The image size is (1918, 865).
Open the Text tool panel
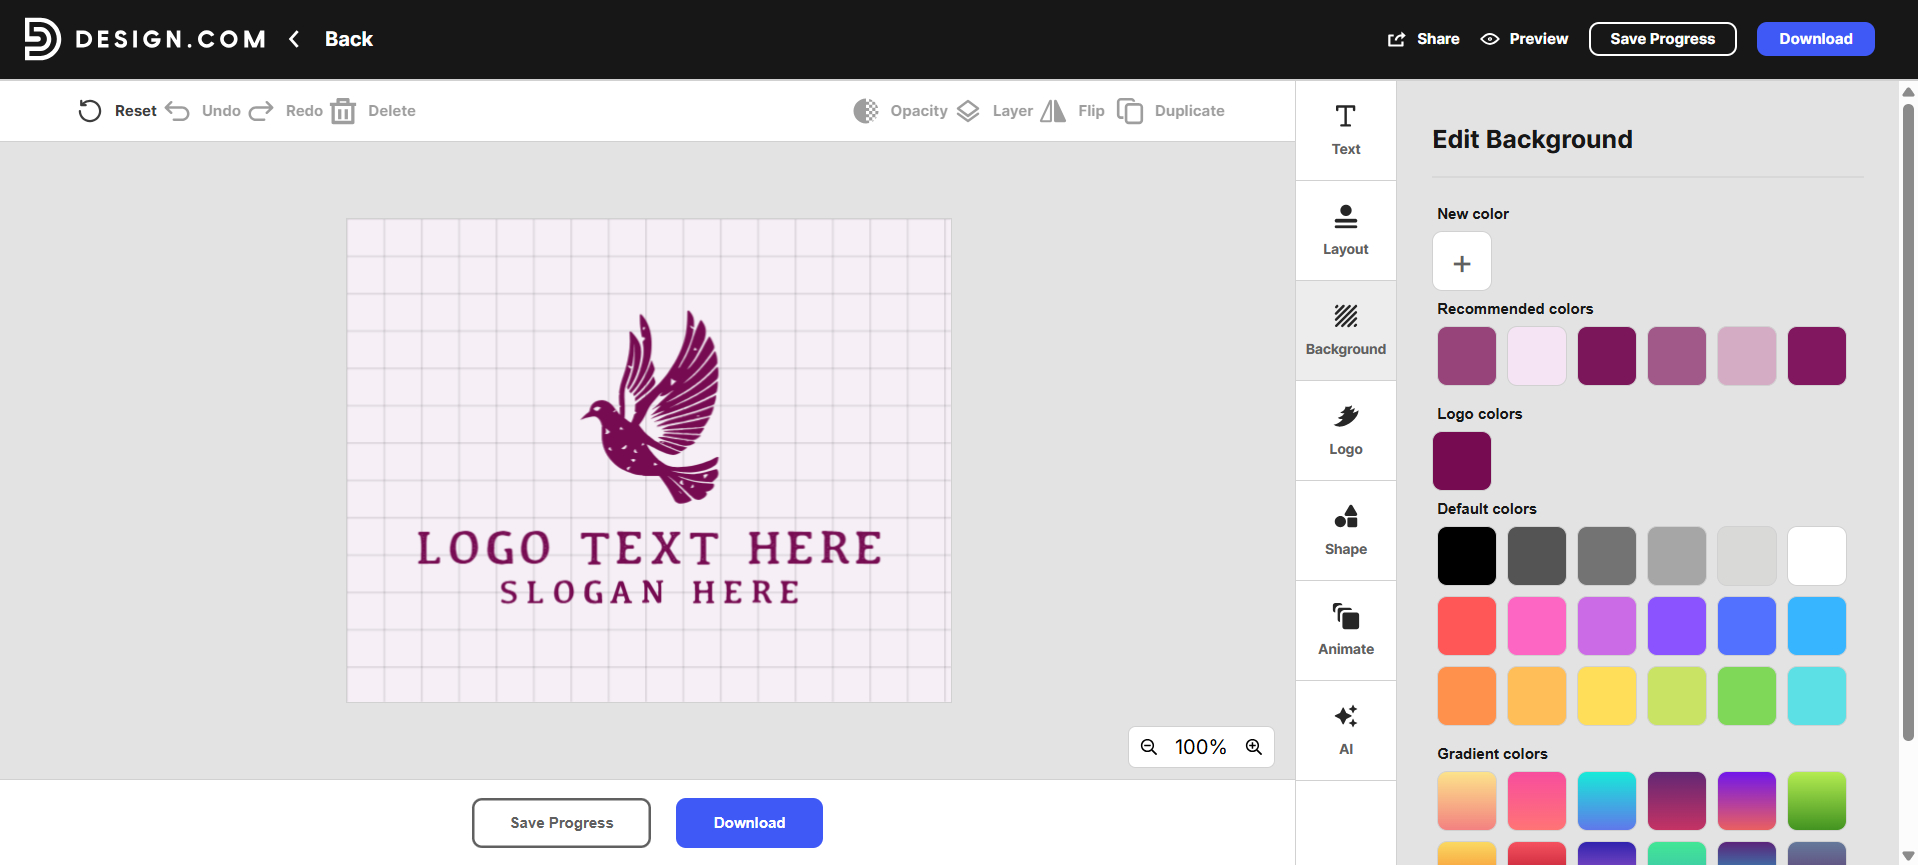tap(1346, 131)
